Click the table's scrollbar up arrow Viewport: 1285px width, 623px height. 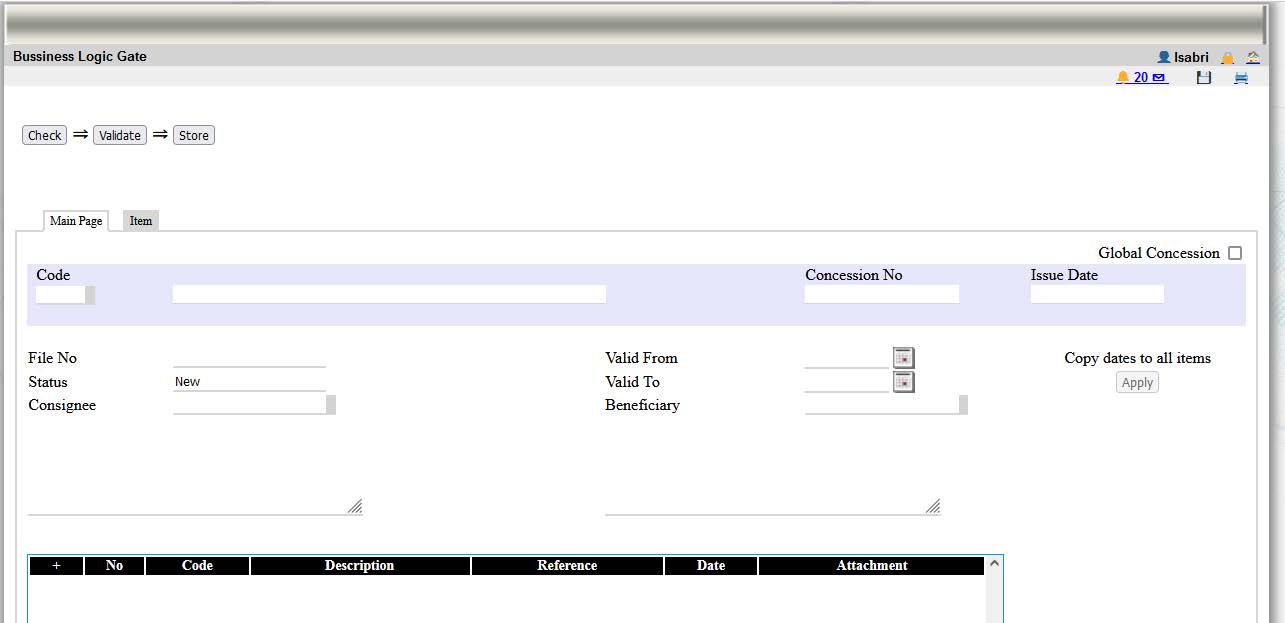994,564
